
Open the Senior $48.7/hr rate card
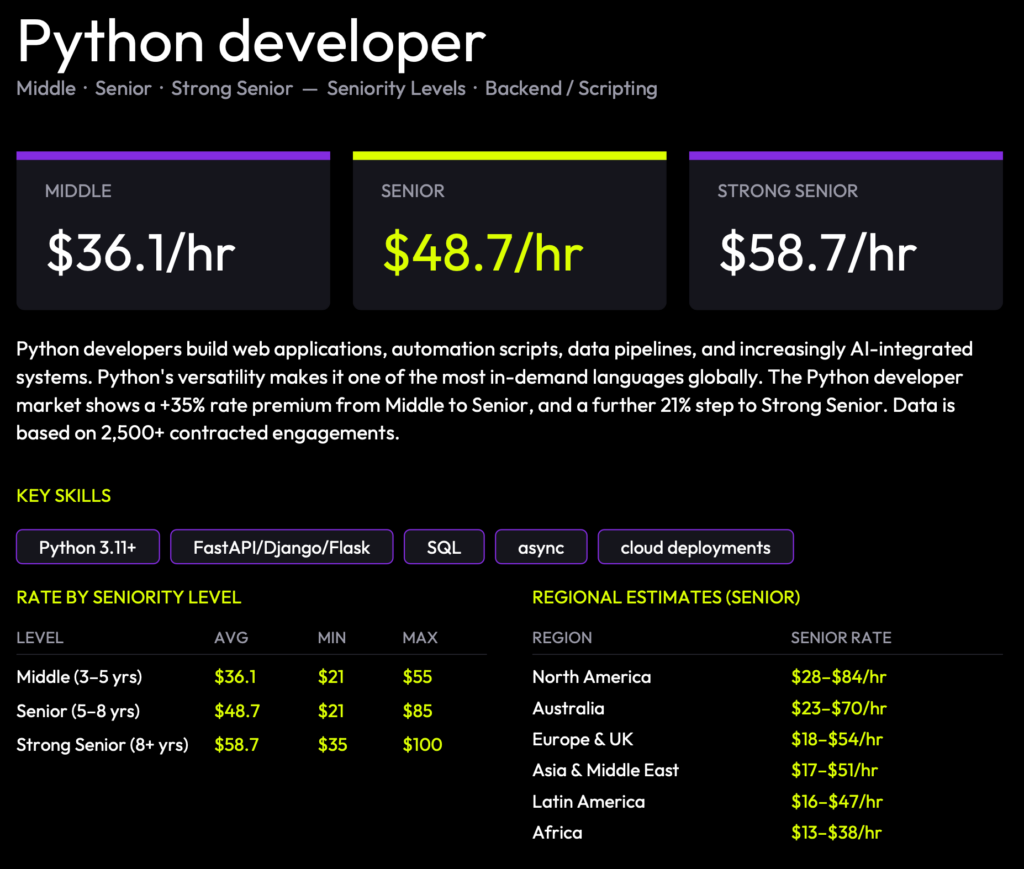point(509,231)
